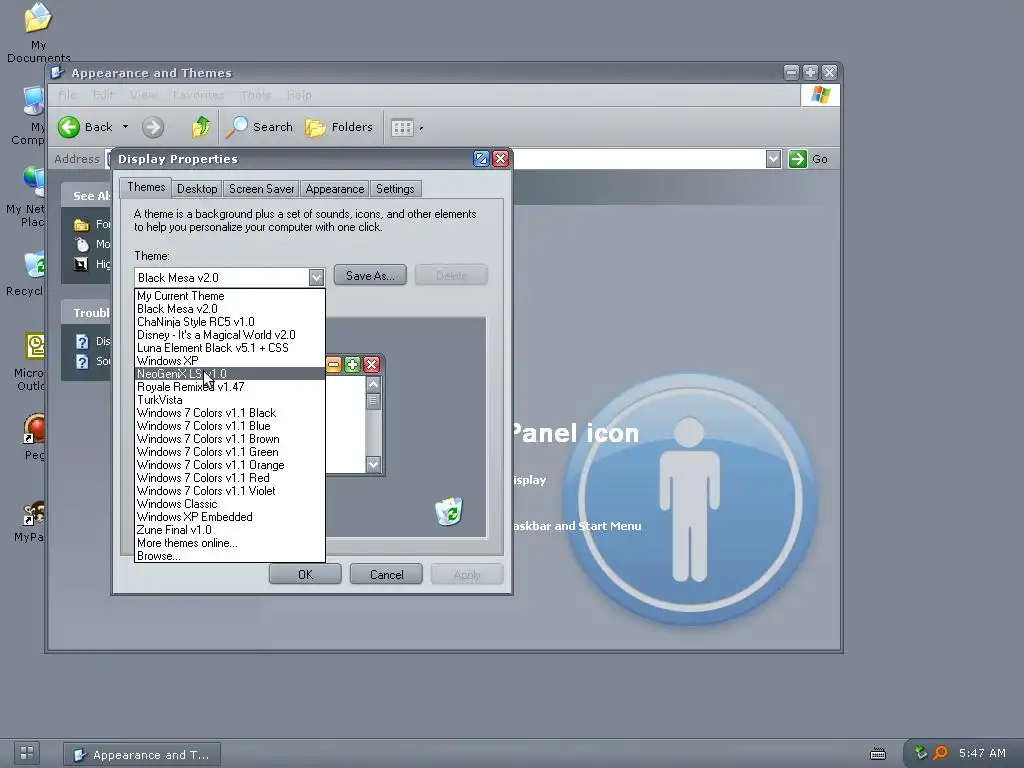
Task: Switch to the Desktop tab
Action: (x=197, y=189)
